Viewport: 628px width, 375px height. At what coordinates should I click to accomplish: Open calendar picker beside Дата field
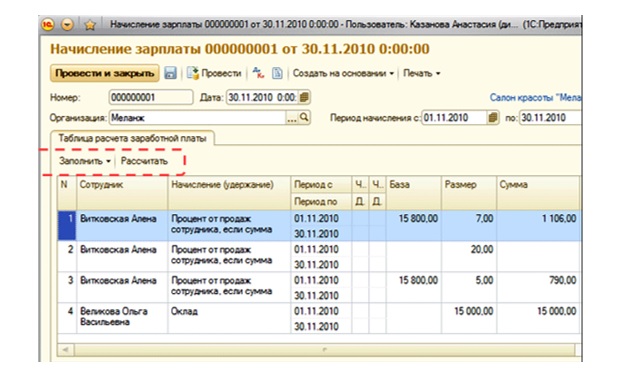tap(304, 97)
